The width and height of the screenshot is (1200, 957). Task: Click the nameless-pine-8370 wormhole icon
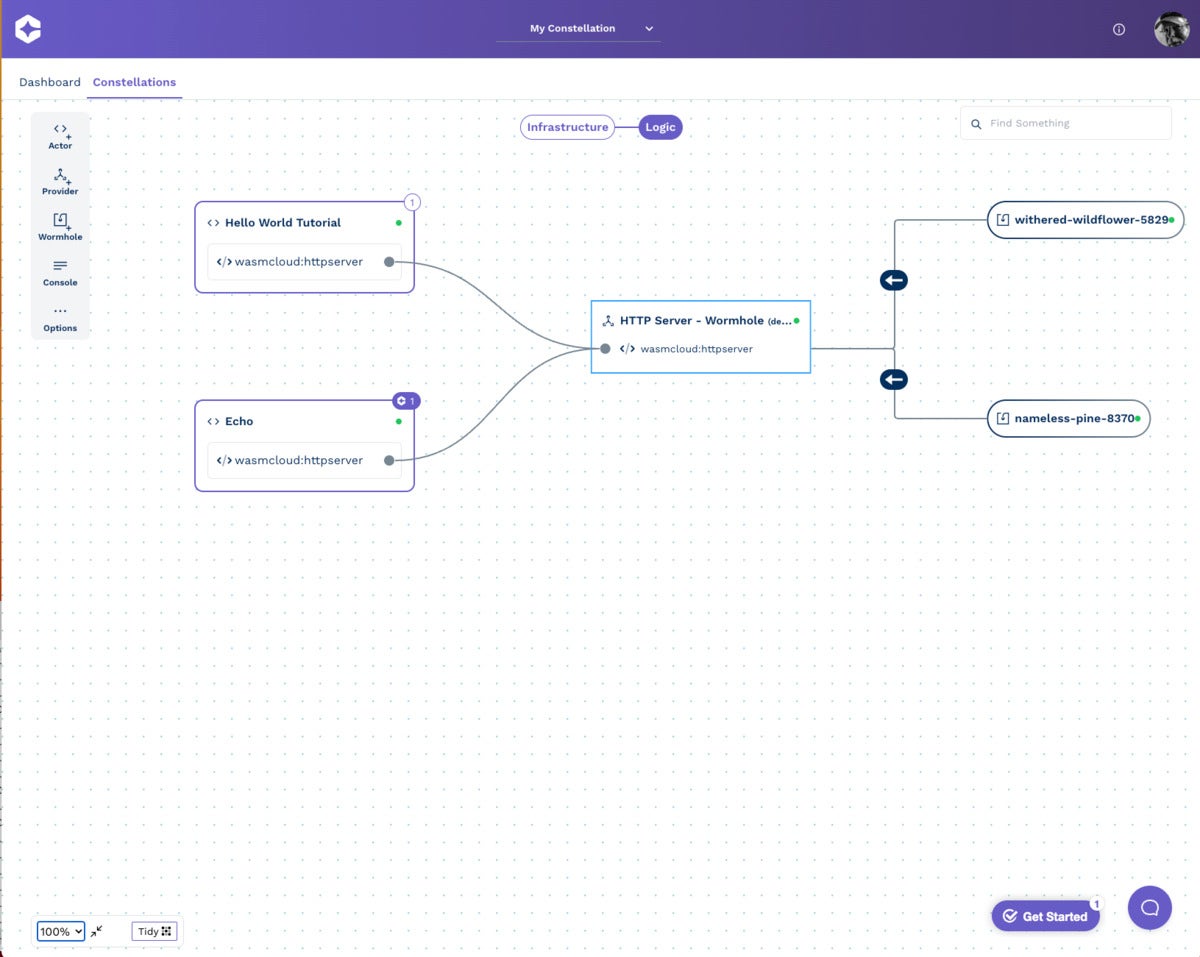[x=1003, y=418]
